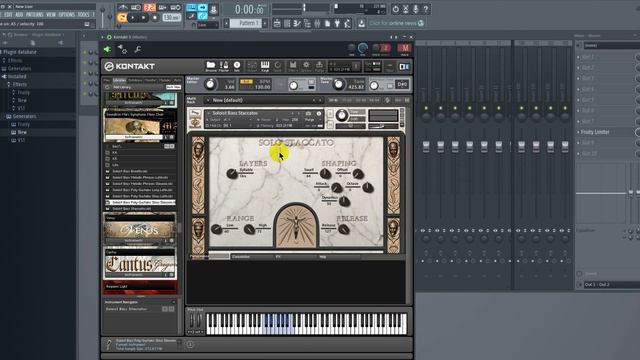Toggle the instrument Purge dropdown
This screenshot has height=360, width=640.
(x=310, y=120)
